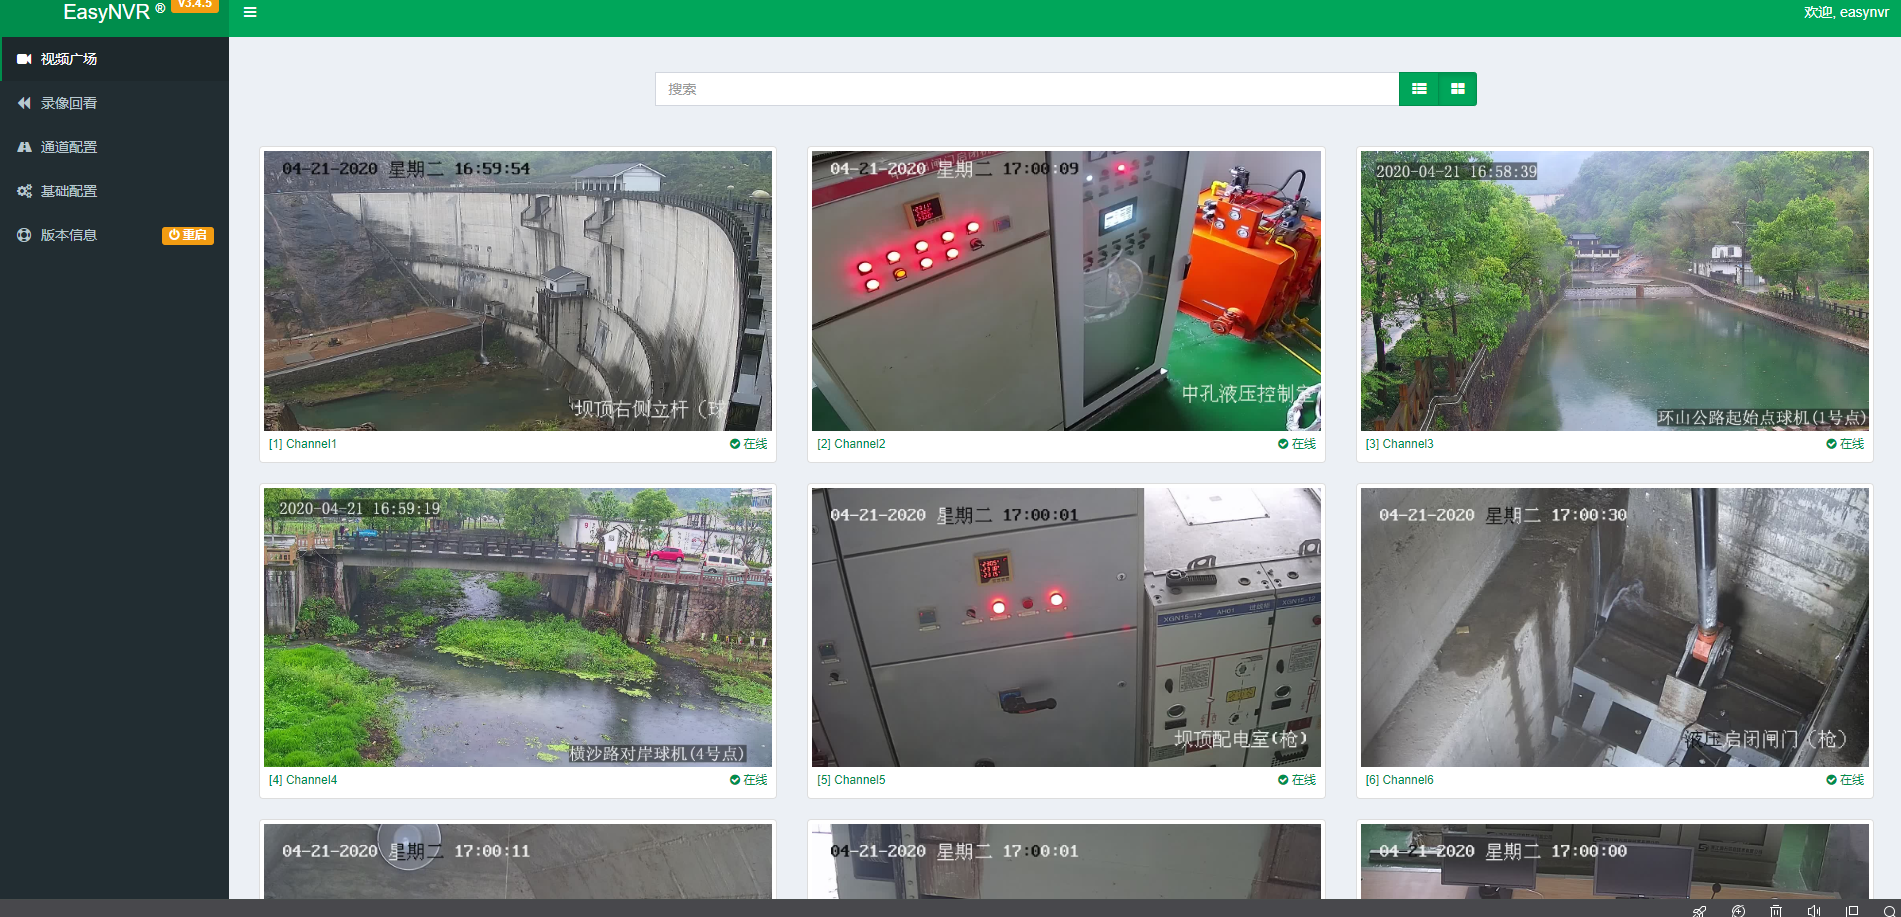Screen dimensions: 1901x917
Task: Open Channel5 power distribution room thumbnail
Action: (1066, 627)
